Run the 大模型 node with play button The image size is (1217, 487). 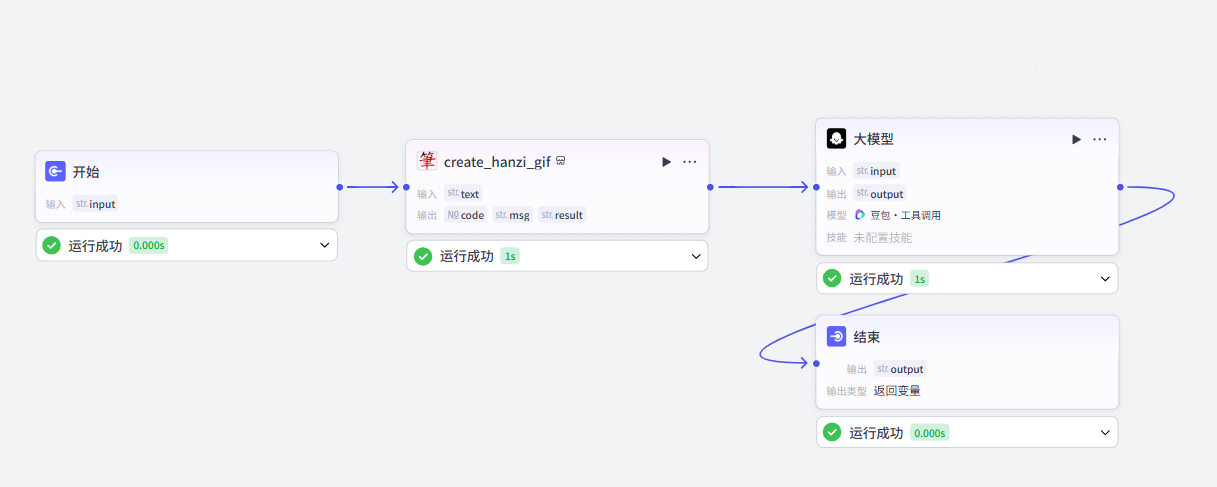coord(1076,139)
